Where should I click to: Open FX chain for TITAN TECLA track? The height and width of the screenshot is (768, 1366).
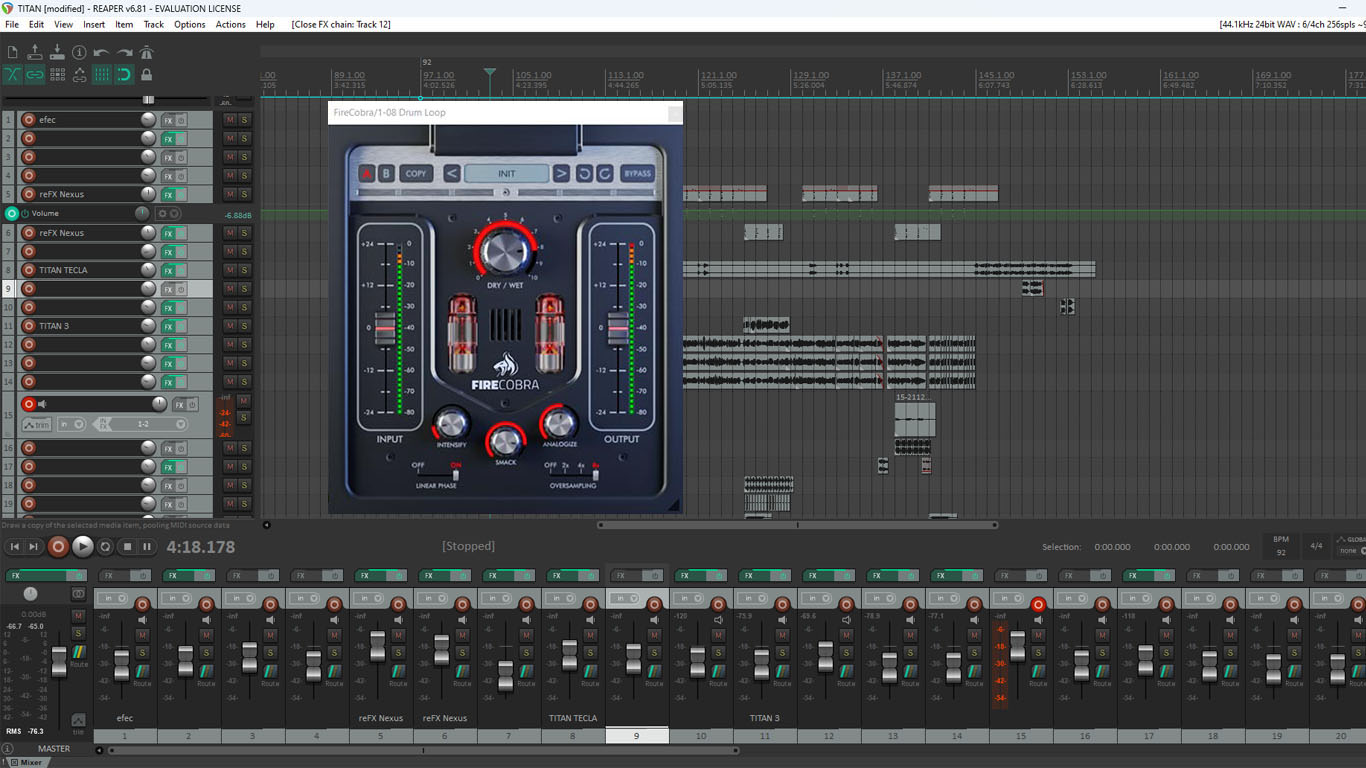(x=168, y=270)
